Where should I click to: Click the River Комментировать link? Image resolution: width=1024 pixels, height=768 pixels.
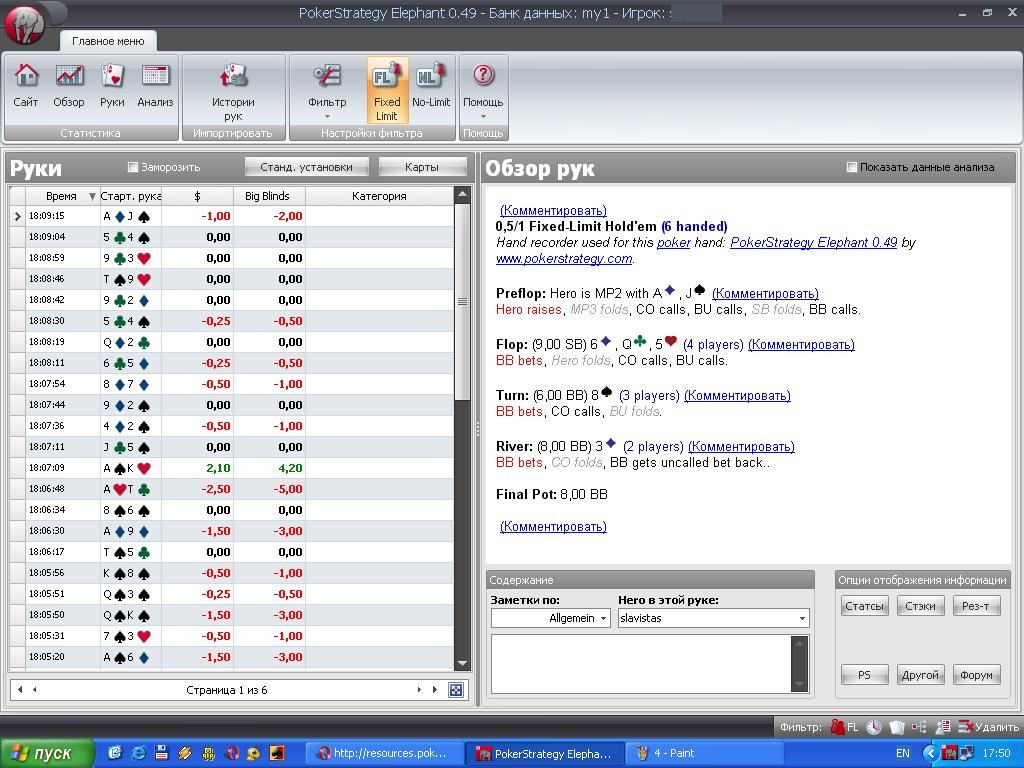741,447
